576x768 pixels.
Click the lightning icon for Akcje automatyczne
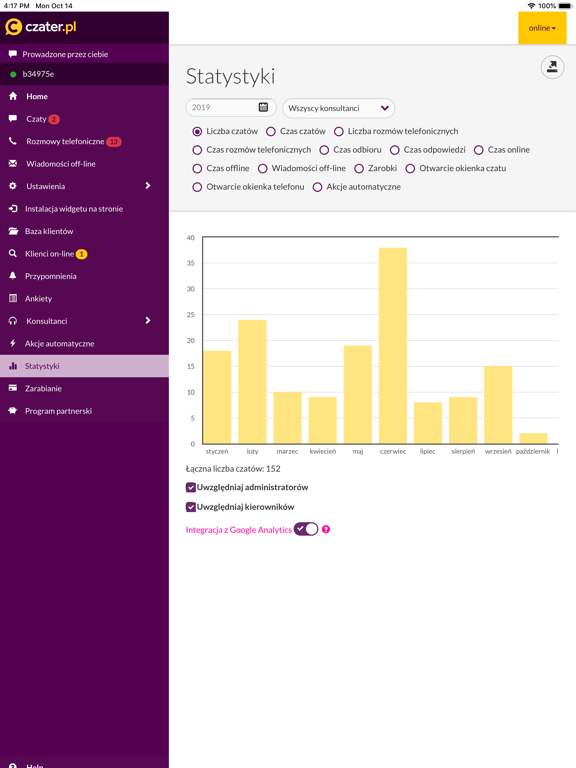coord(13,343)
